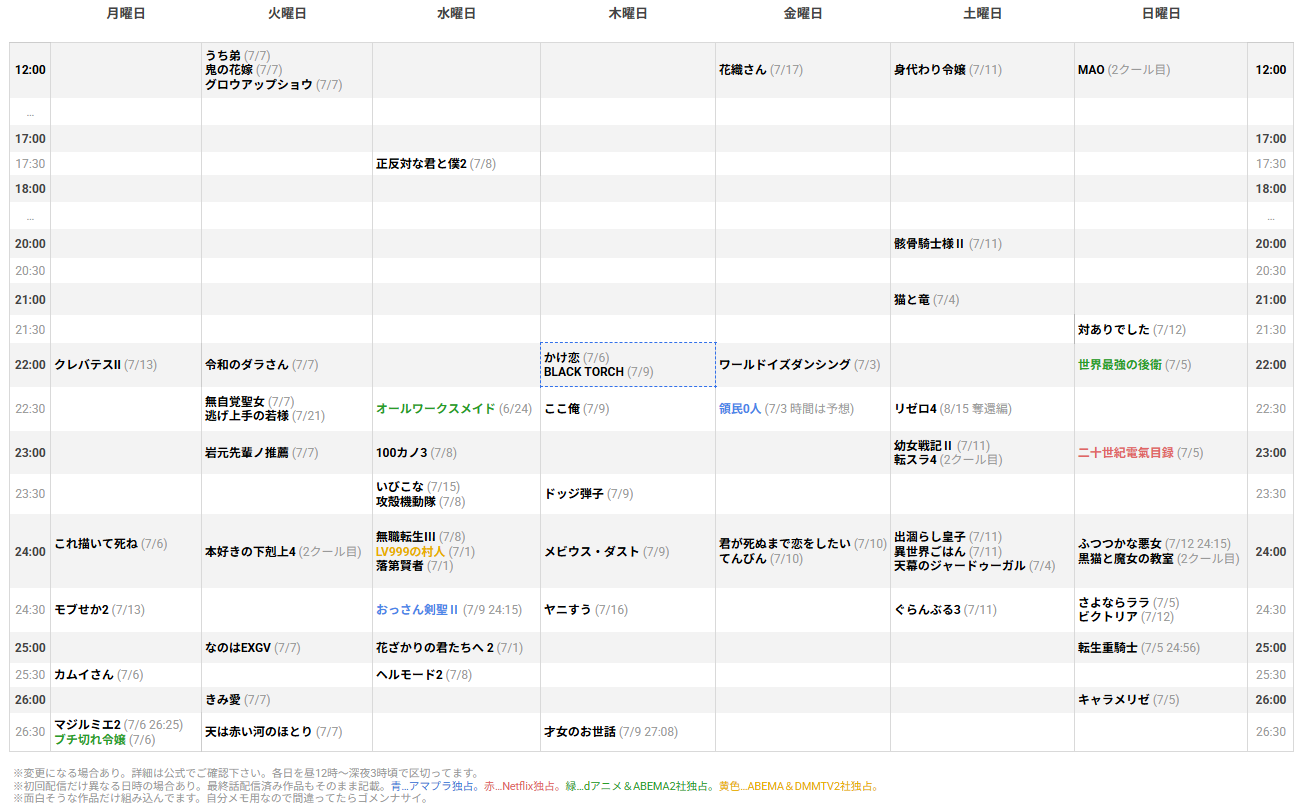Click かけ恋 in the Thursday cell
This screenshot has height=812, width=1300.
[562, 358]
